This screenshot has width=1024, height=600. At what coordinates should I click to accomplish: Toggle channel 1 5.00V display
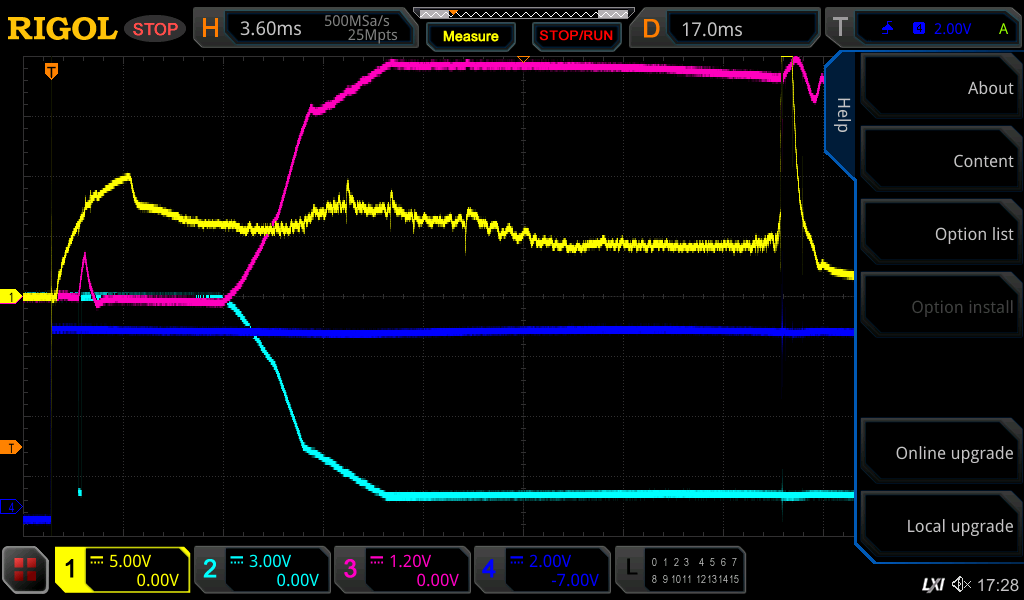(x=122, y=570)
